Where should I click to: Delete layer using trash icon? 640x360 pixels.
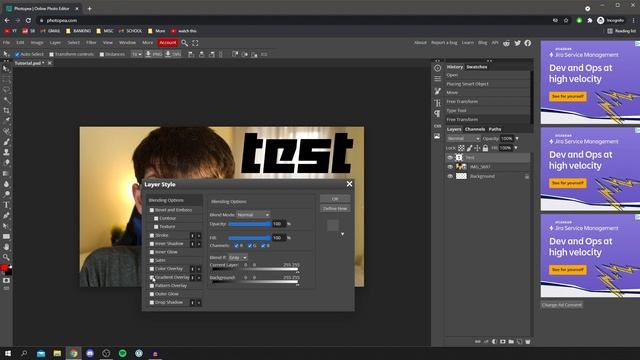pyautogui.click(x=528, y=342)
